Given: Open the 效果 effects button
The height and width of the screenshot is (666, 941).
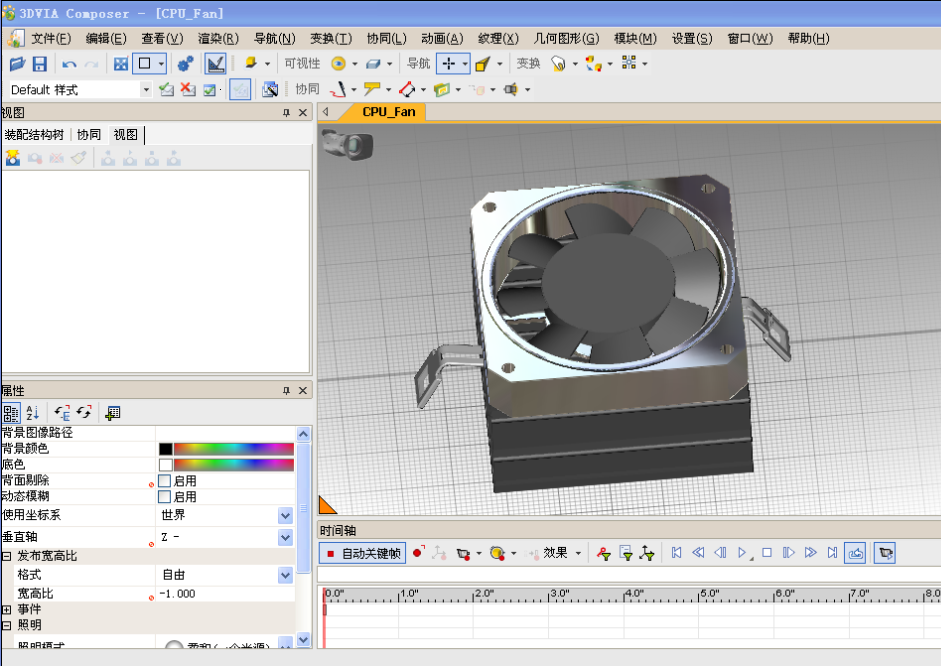Looking at the screenshot, I should (555, 553).
